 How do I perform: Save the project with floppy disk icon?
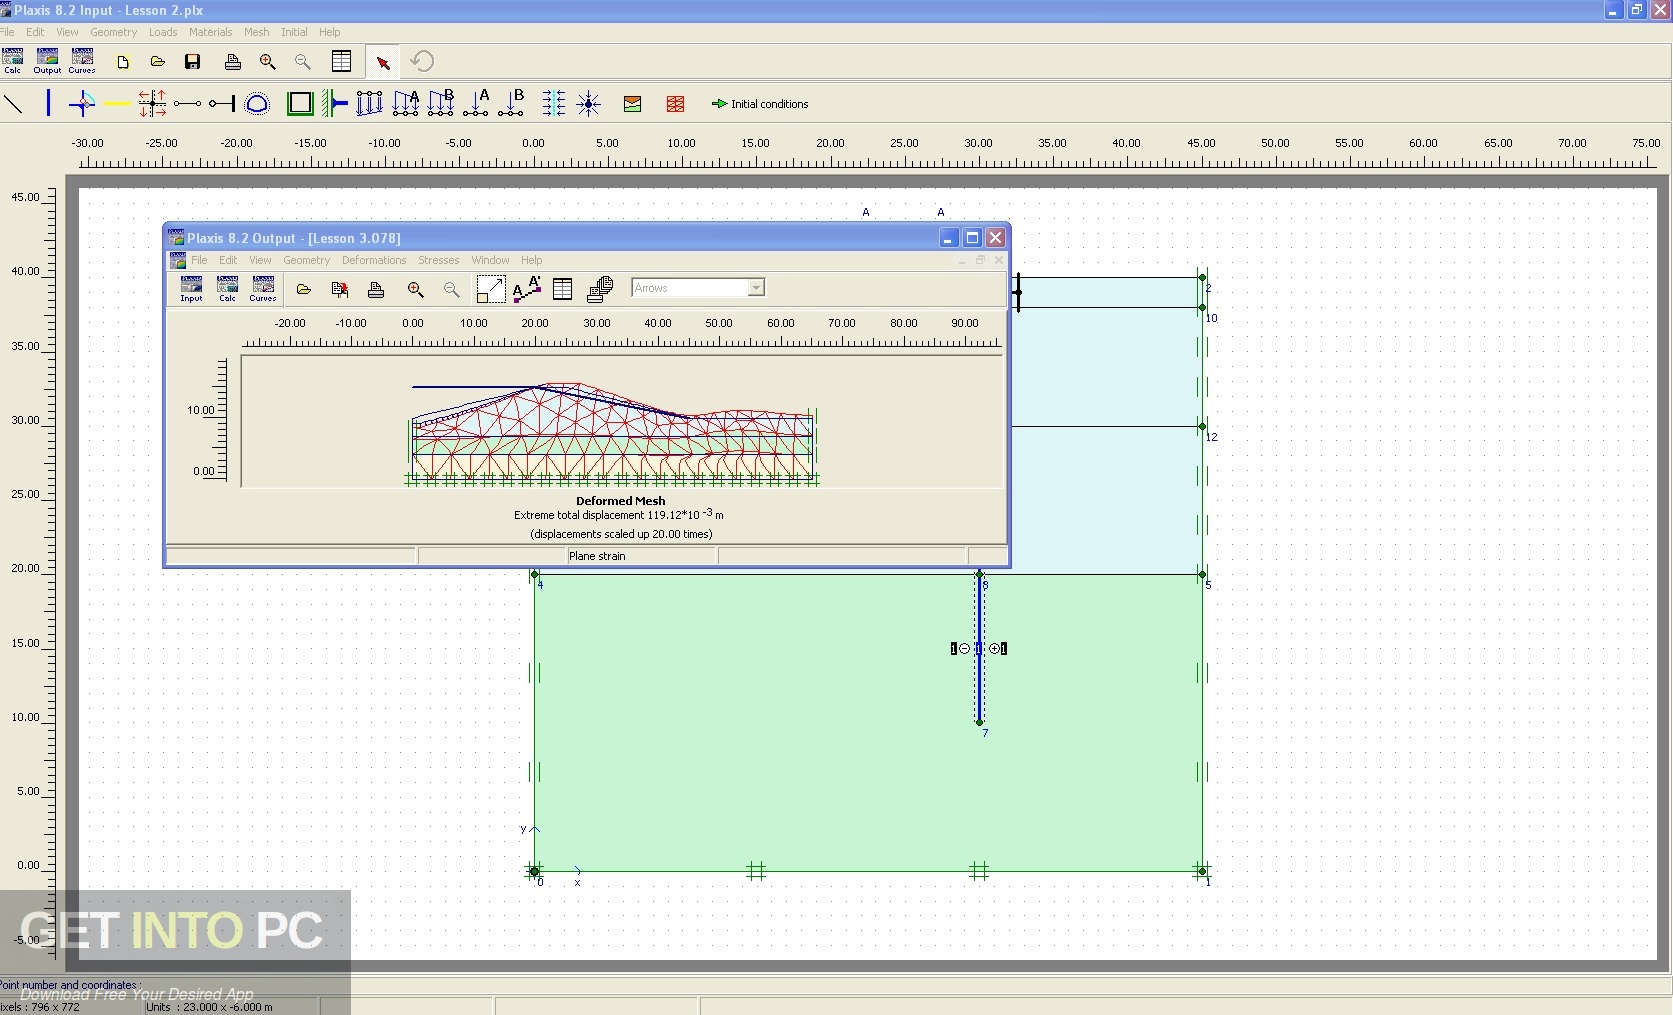coord(193,62)
